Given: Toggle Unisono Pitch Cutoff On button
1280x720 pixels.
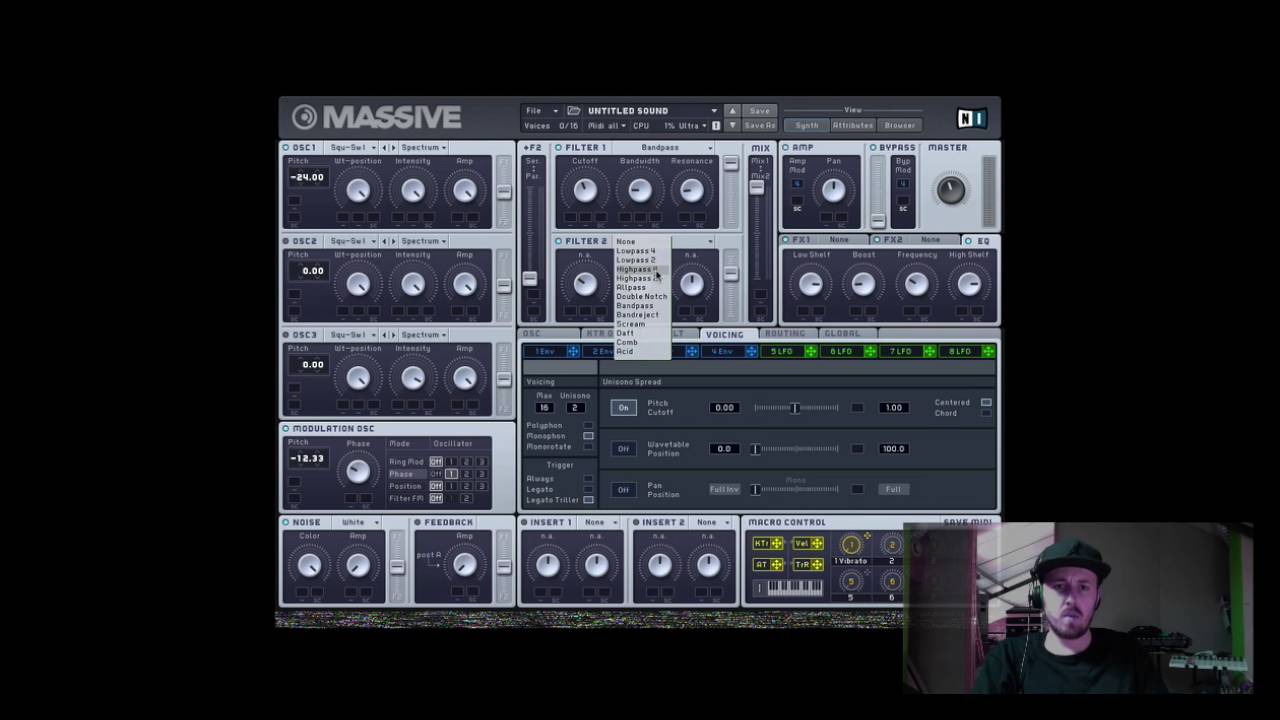Looking at the screenshot, I should tap(623, 408).
